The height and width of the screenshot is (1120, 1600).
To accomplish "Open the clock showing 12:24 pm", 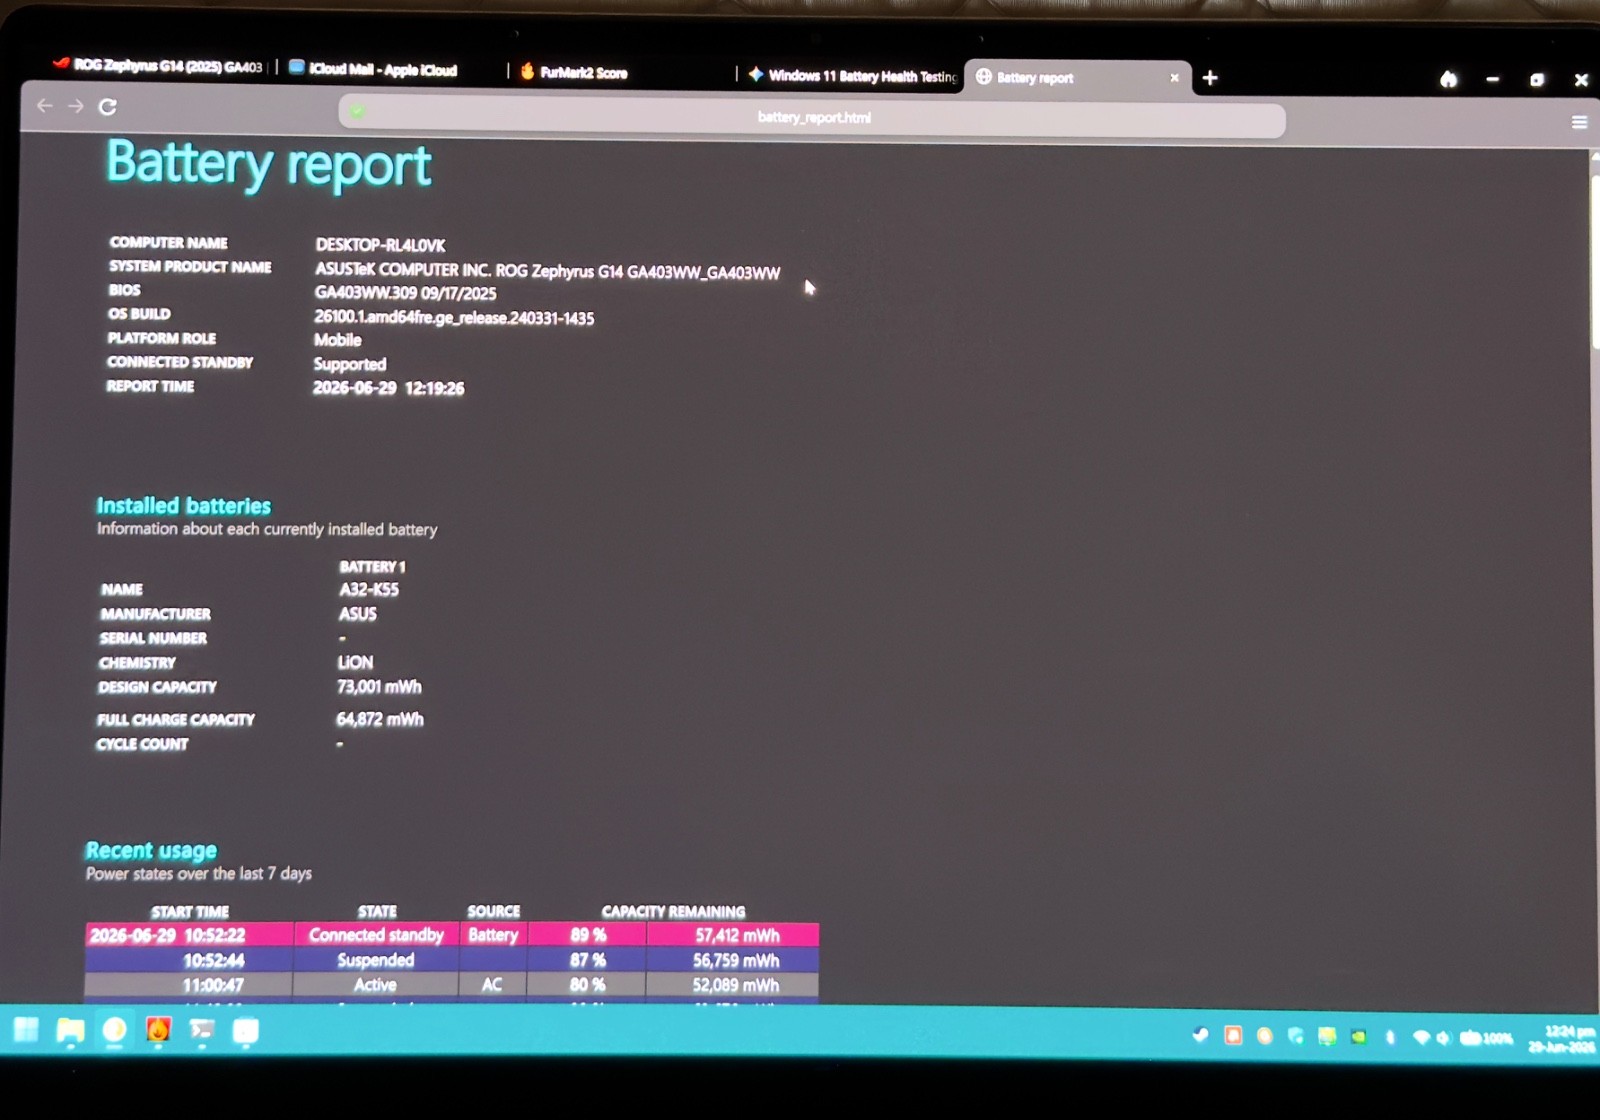I will pos(1562,1039).
